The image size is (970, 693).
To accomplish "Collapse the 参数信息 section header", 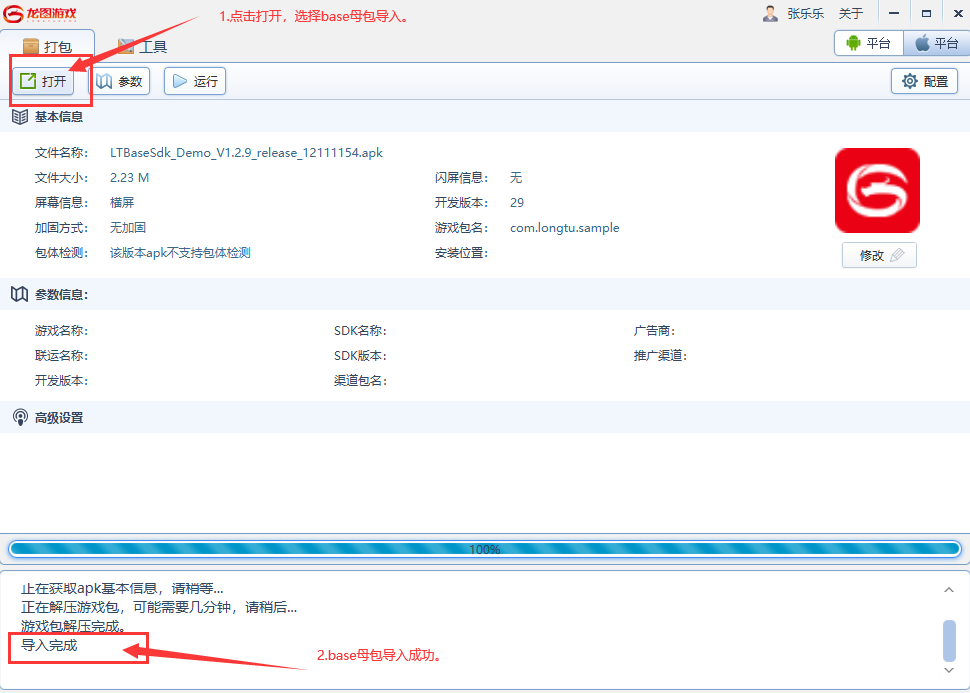I will [x=61, y=294].
